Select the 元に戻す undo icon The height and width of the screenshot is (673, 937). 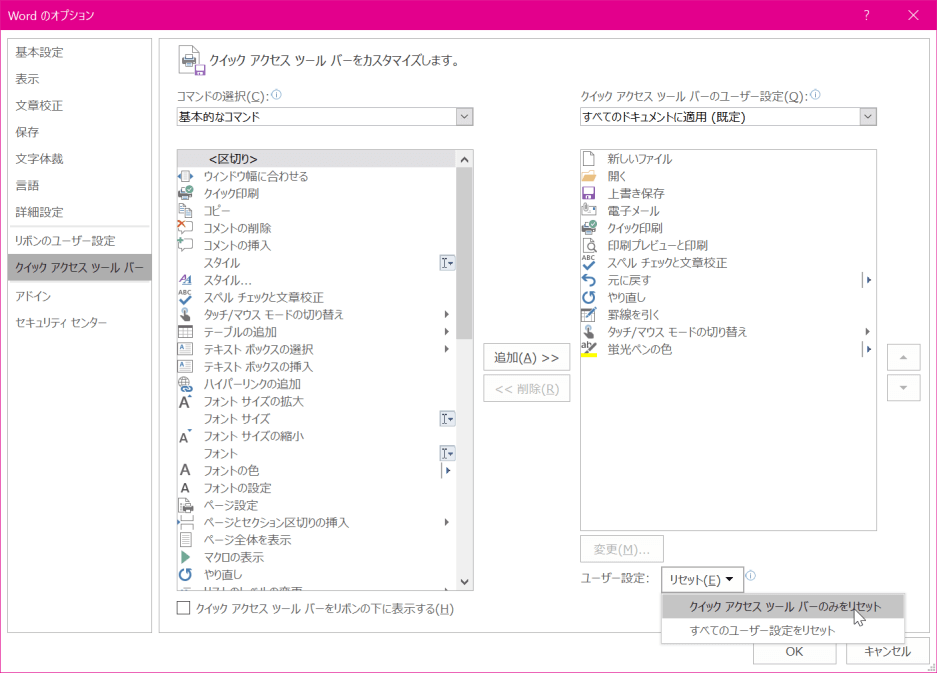589,280
